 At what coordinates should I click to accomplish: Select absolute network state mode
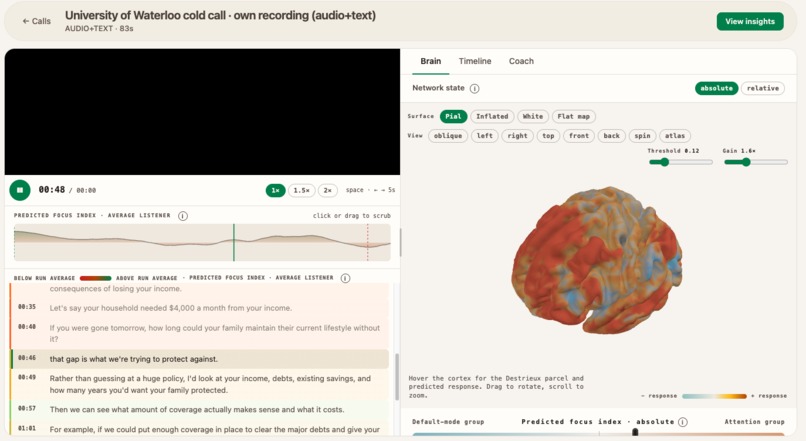click(716, 88)
